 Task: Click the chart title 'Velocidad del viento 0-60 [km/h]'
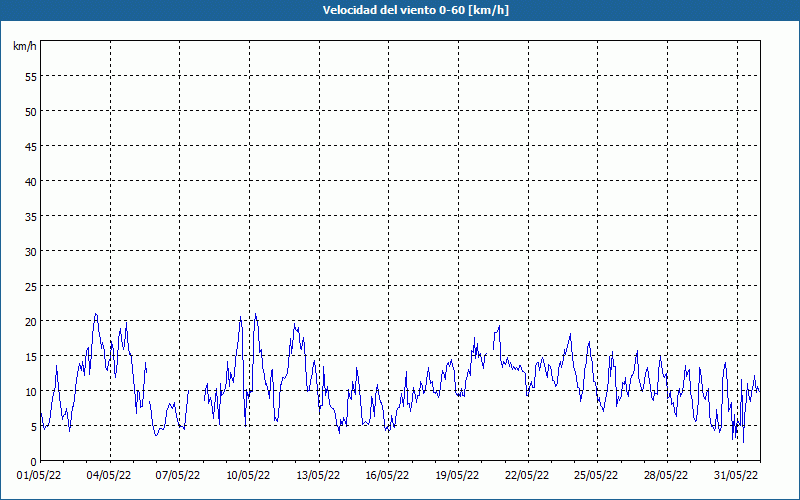click(415, 10)
